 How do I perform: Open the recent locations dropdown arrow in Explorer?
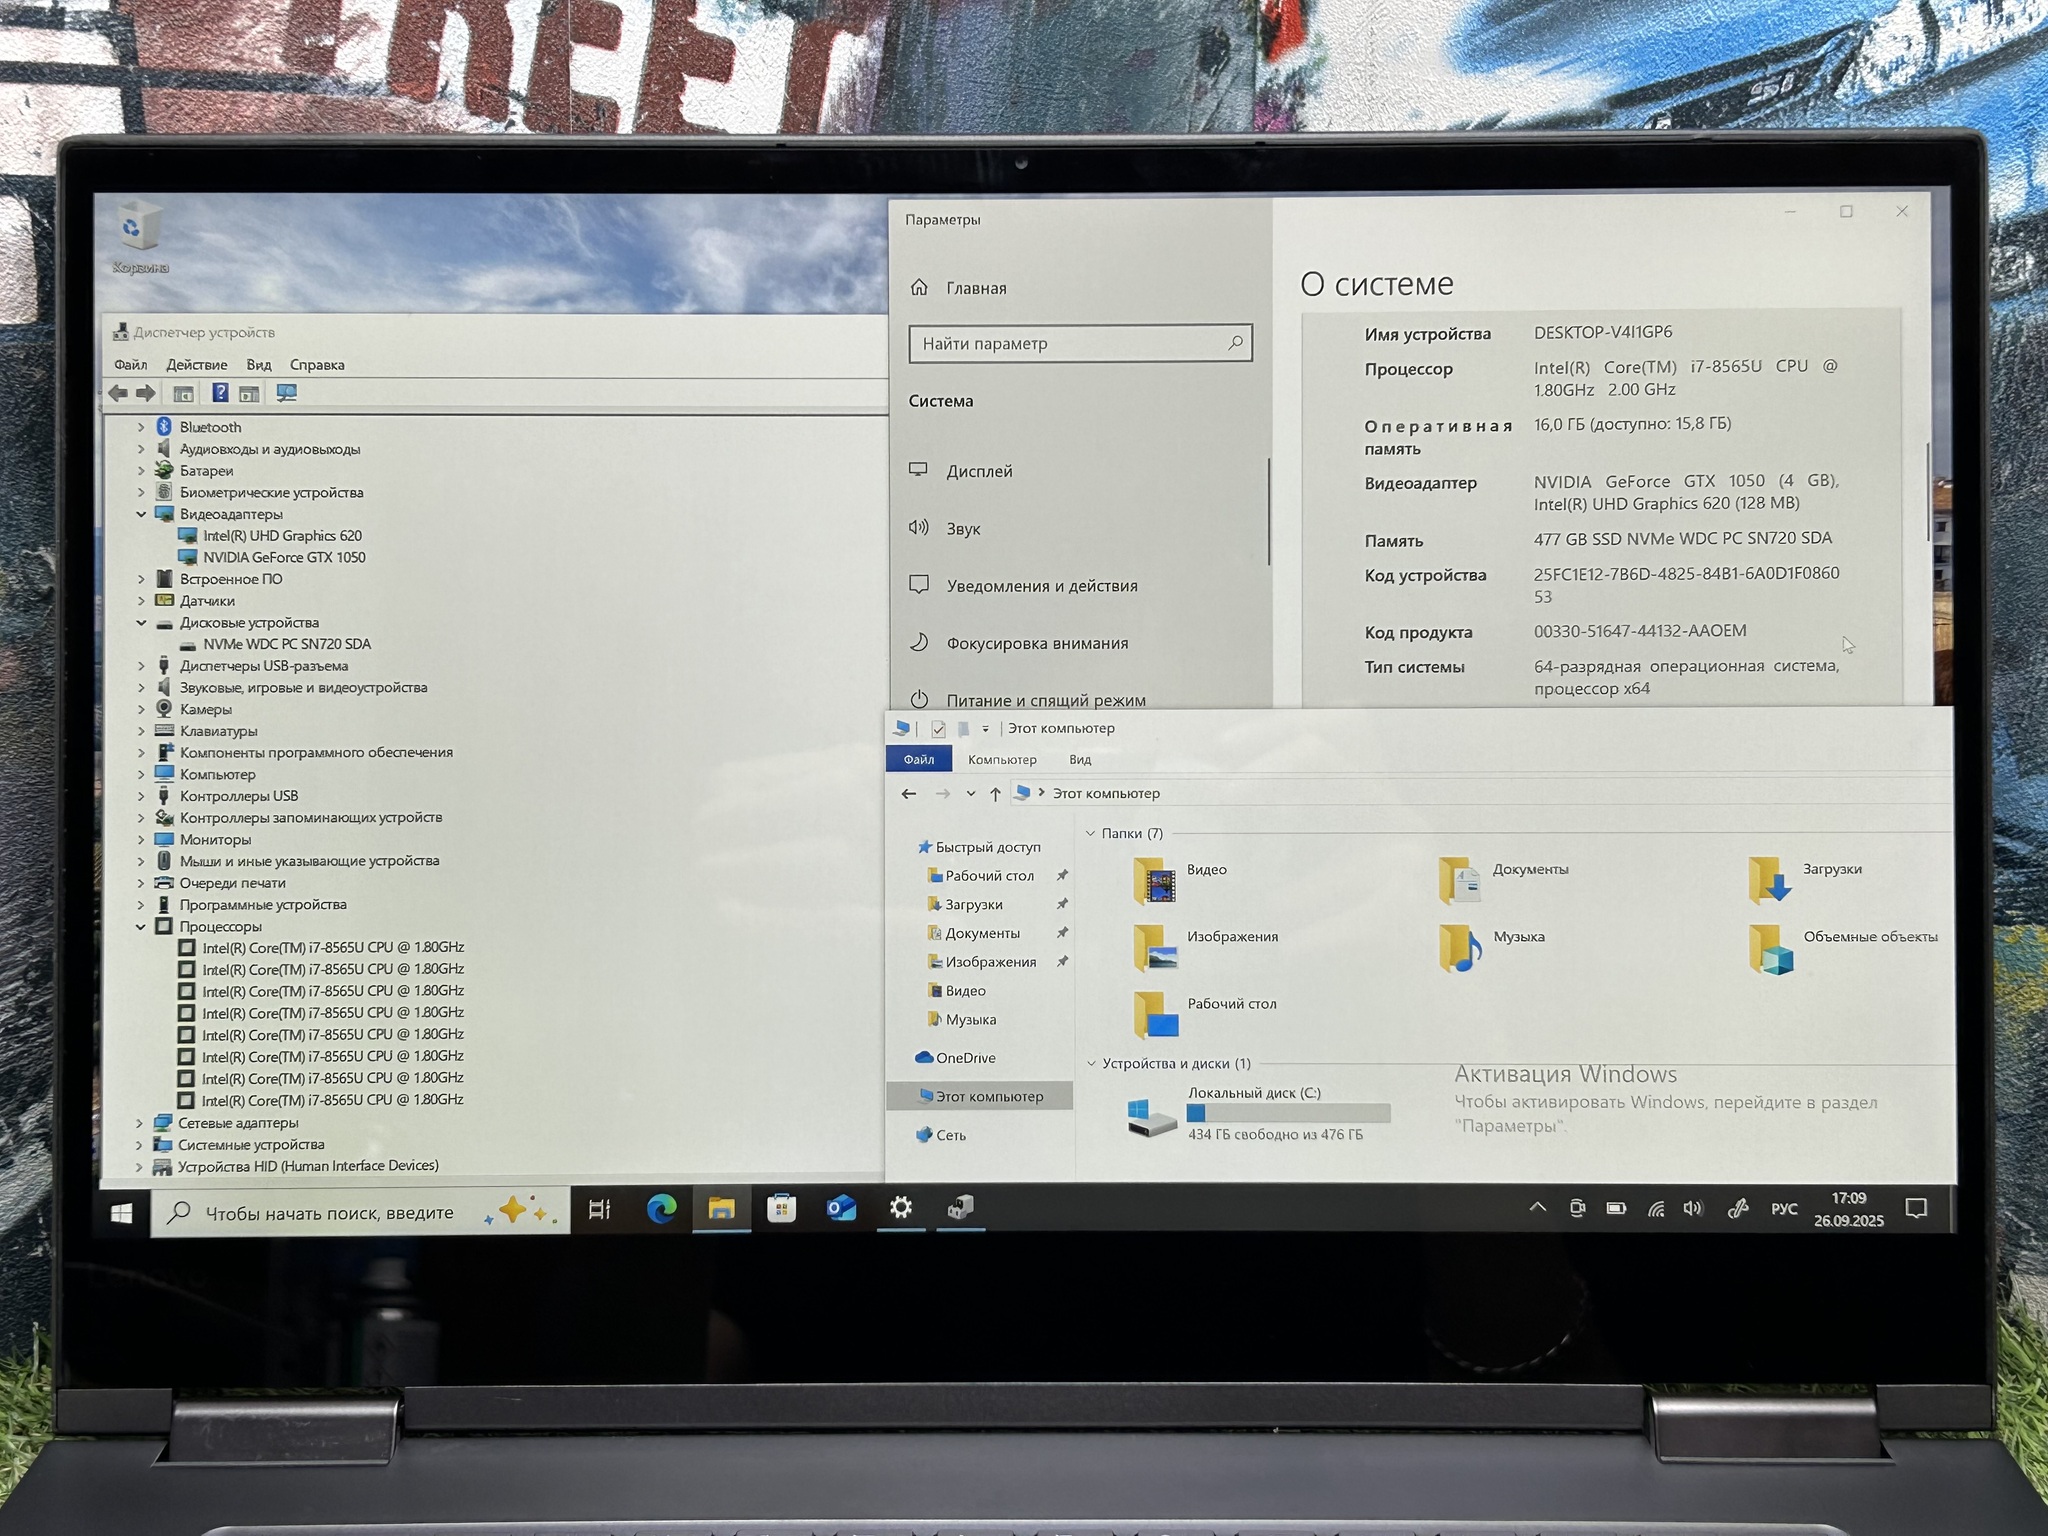970,794
